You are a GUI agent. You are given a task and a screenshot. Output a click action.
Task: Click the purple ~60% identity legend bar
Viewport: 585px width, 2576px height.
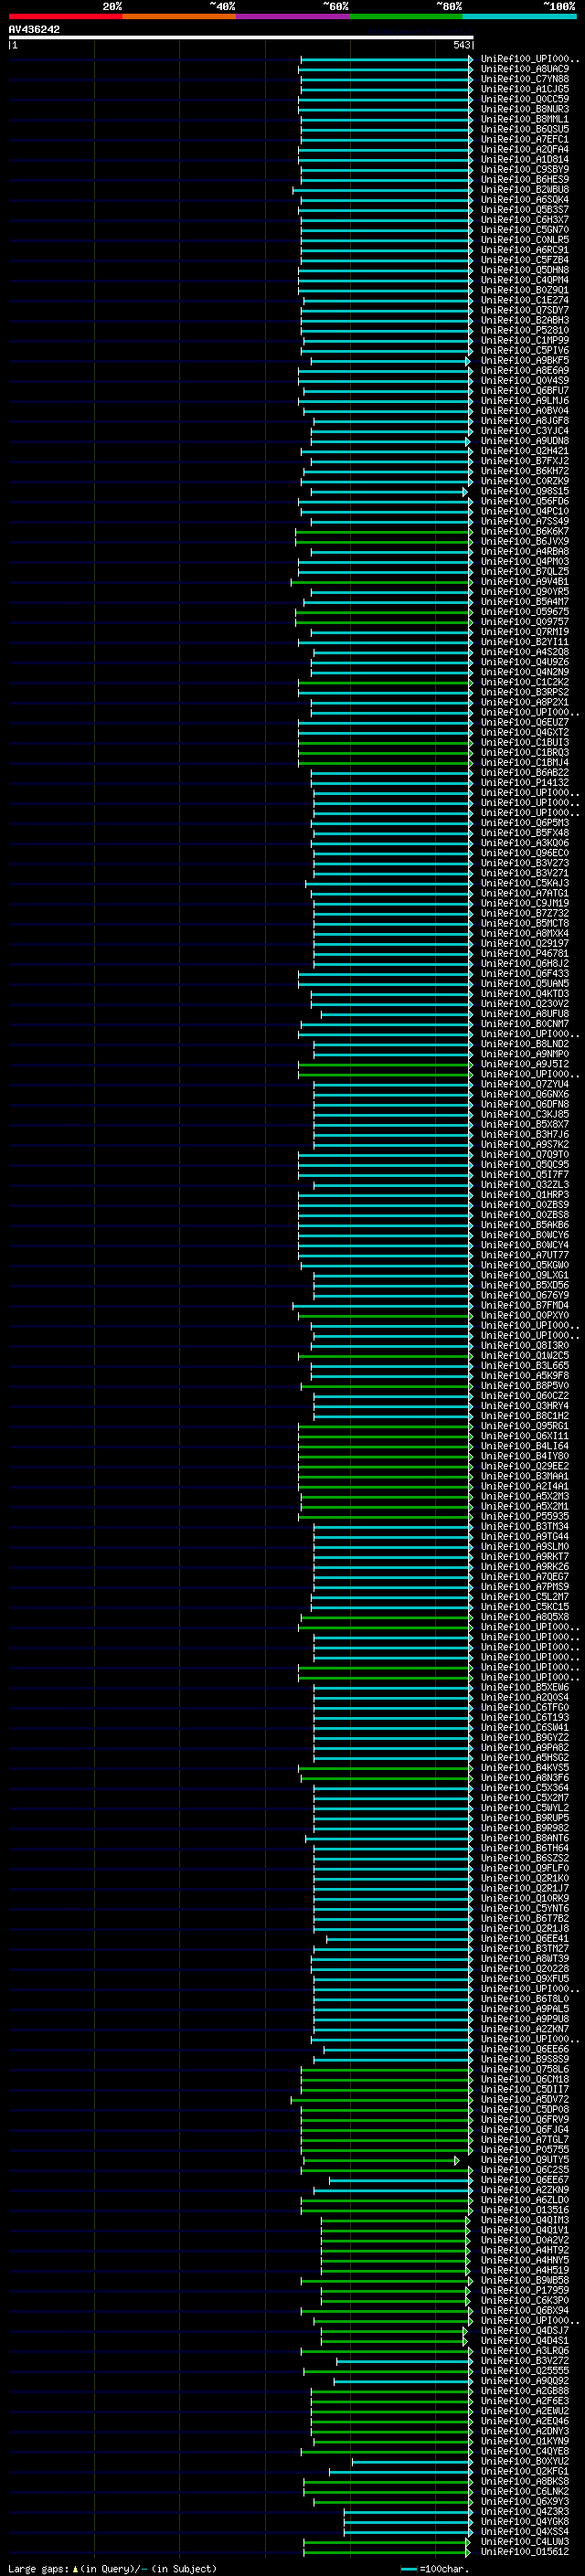tap(293, 16)
